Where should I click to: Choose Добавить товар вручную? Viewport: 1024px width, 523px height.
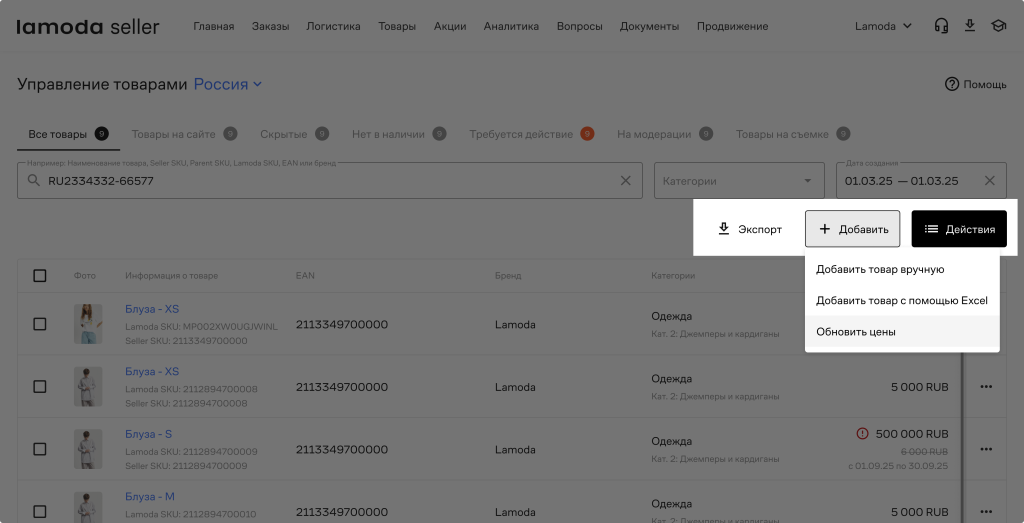[902, 269]
